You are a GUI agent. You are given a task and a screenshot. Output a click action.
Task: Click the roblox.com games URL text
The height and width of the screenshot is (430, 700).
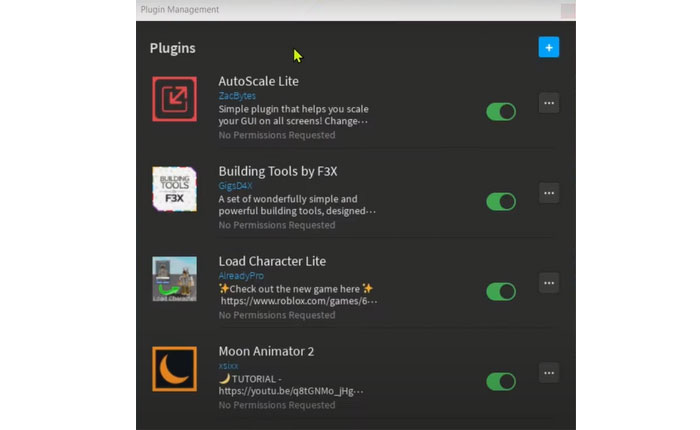[299, 301]
